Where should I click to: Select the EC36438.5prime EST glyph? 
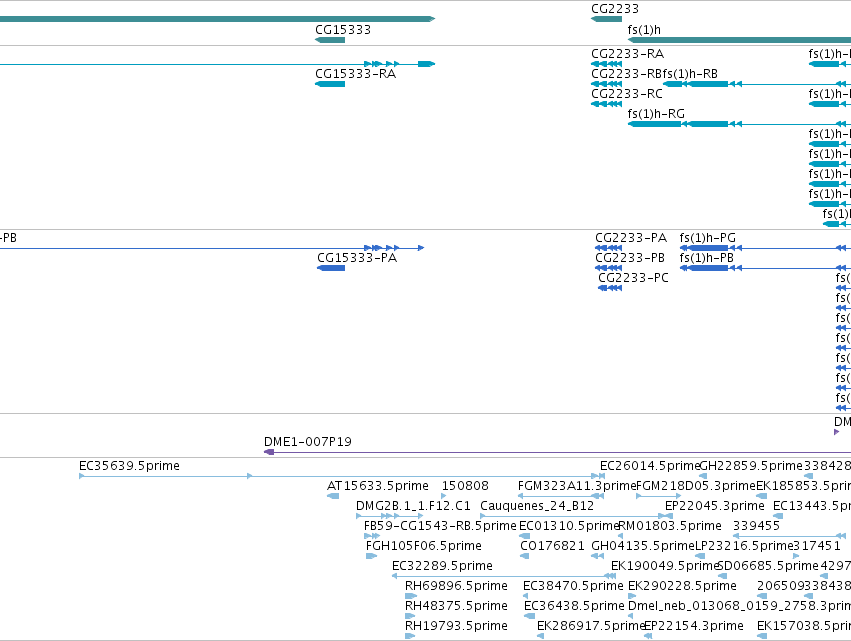tap(529, 616)
